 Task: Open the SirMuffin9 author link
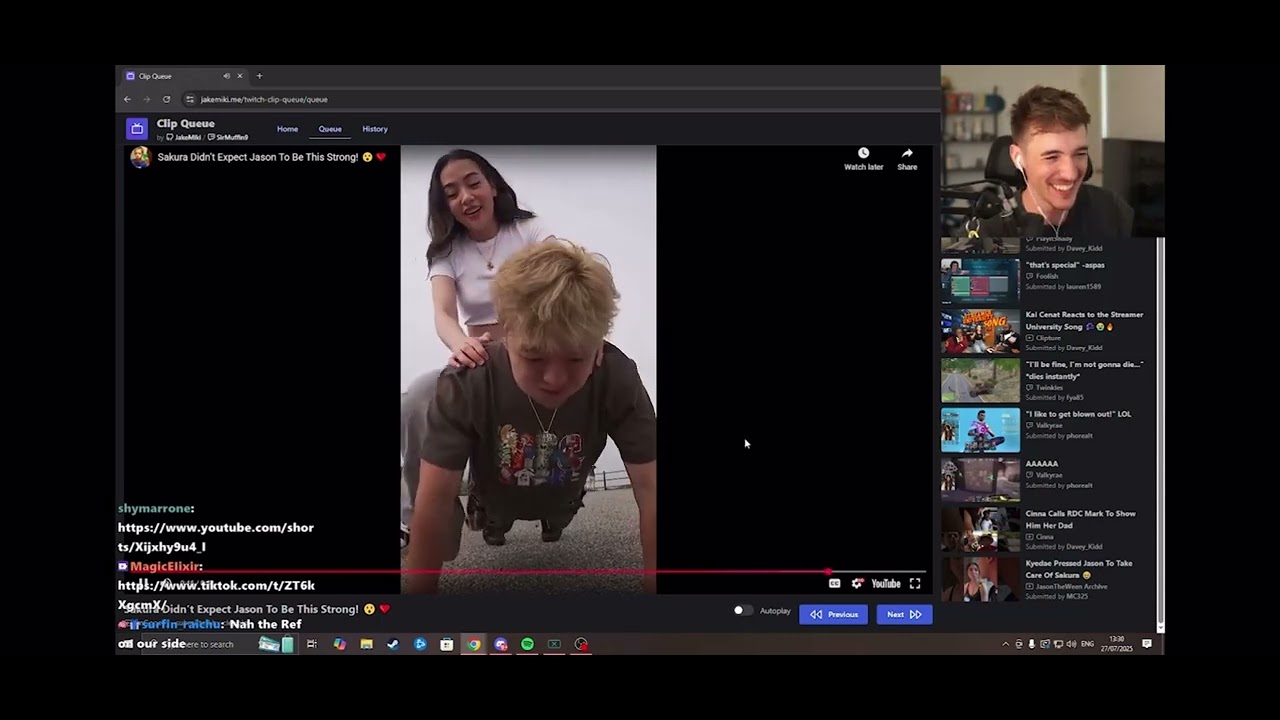229,137
